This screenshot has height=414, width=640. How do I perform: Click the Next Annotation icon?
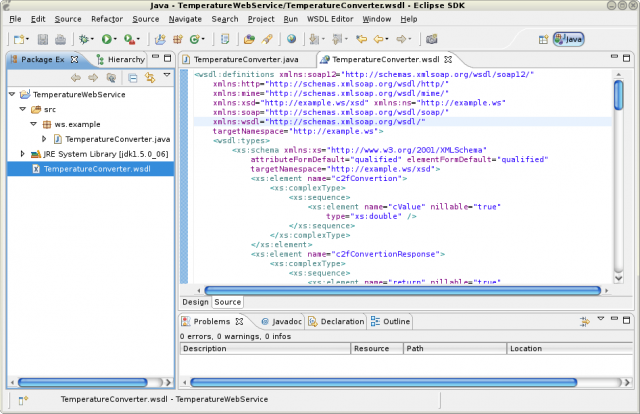(x=314, y=39)
